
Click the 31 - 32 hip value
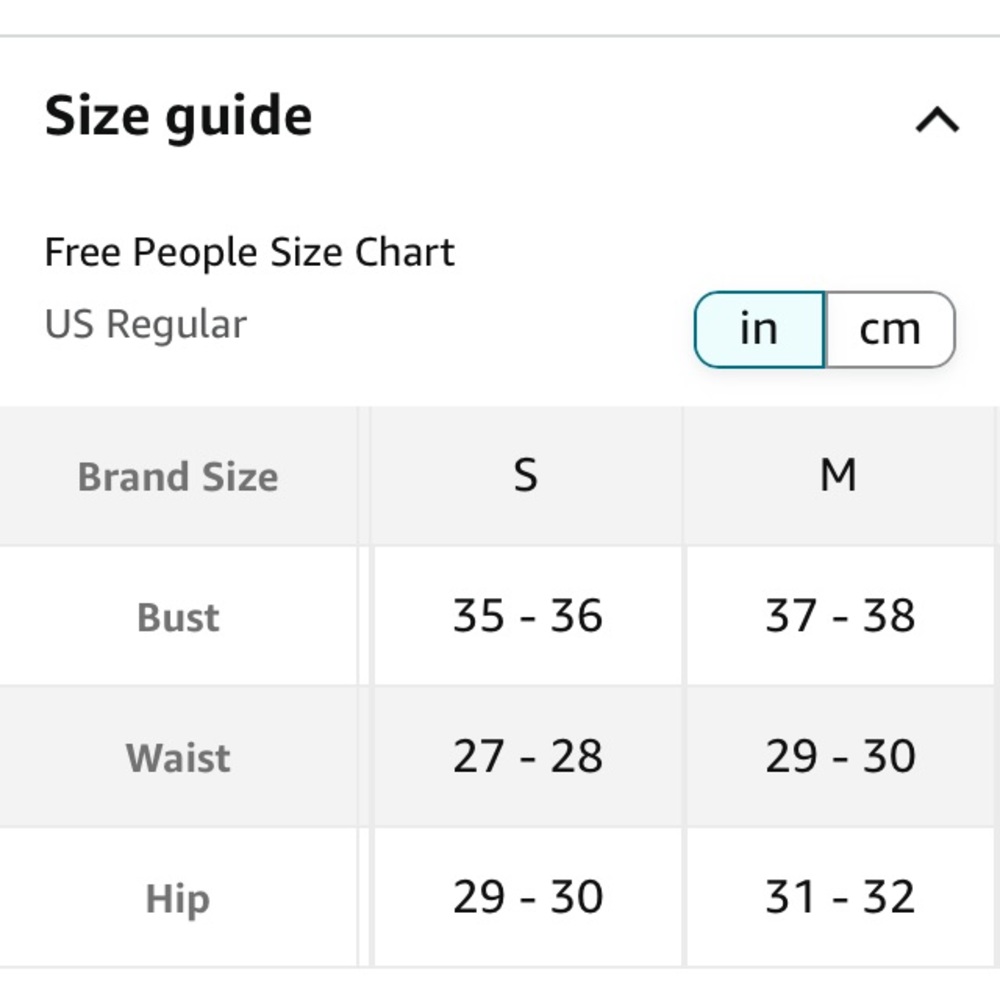(841, 897)
